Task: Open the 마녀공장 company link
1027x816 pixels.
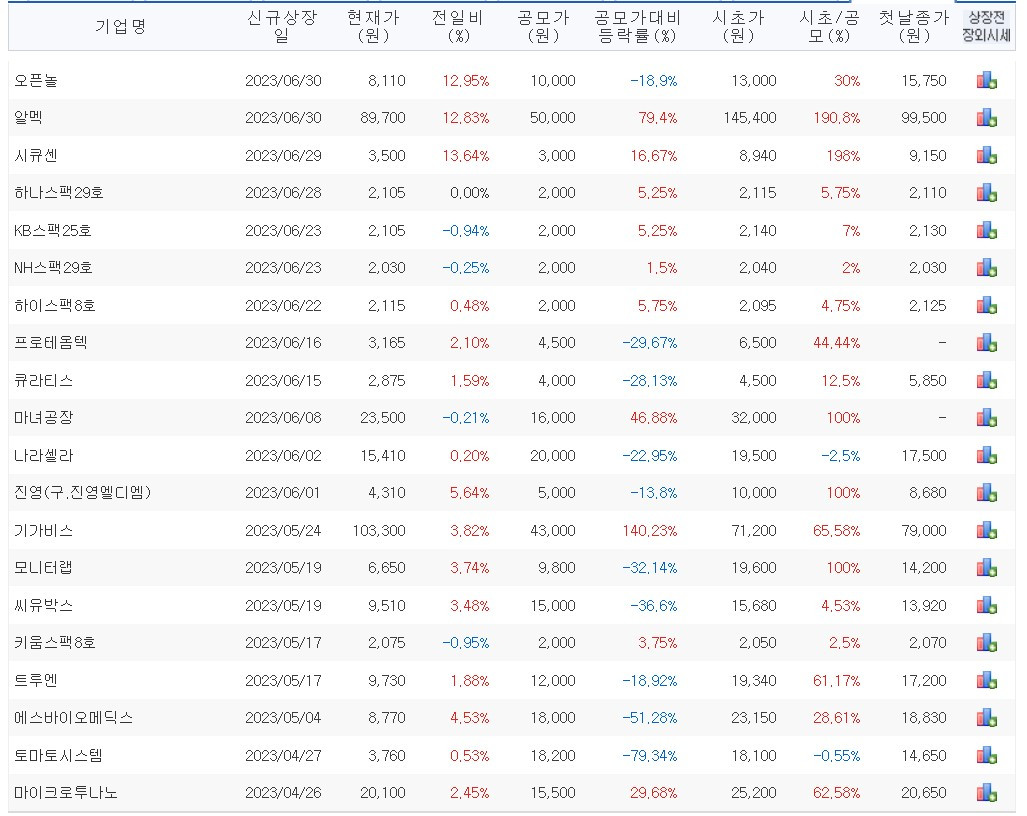Action: click(x=43, y=418)
